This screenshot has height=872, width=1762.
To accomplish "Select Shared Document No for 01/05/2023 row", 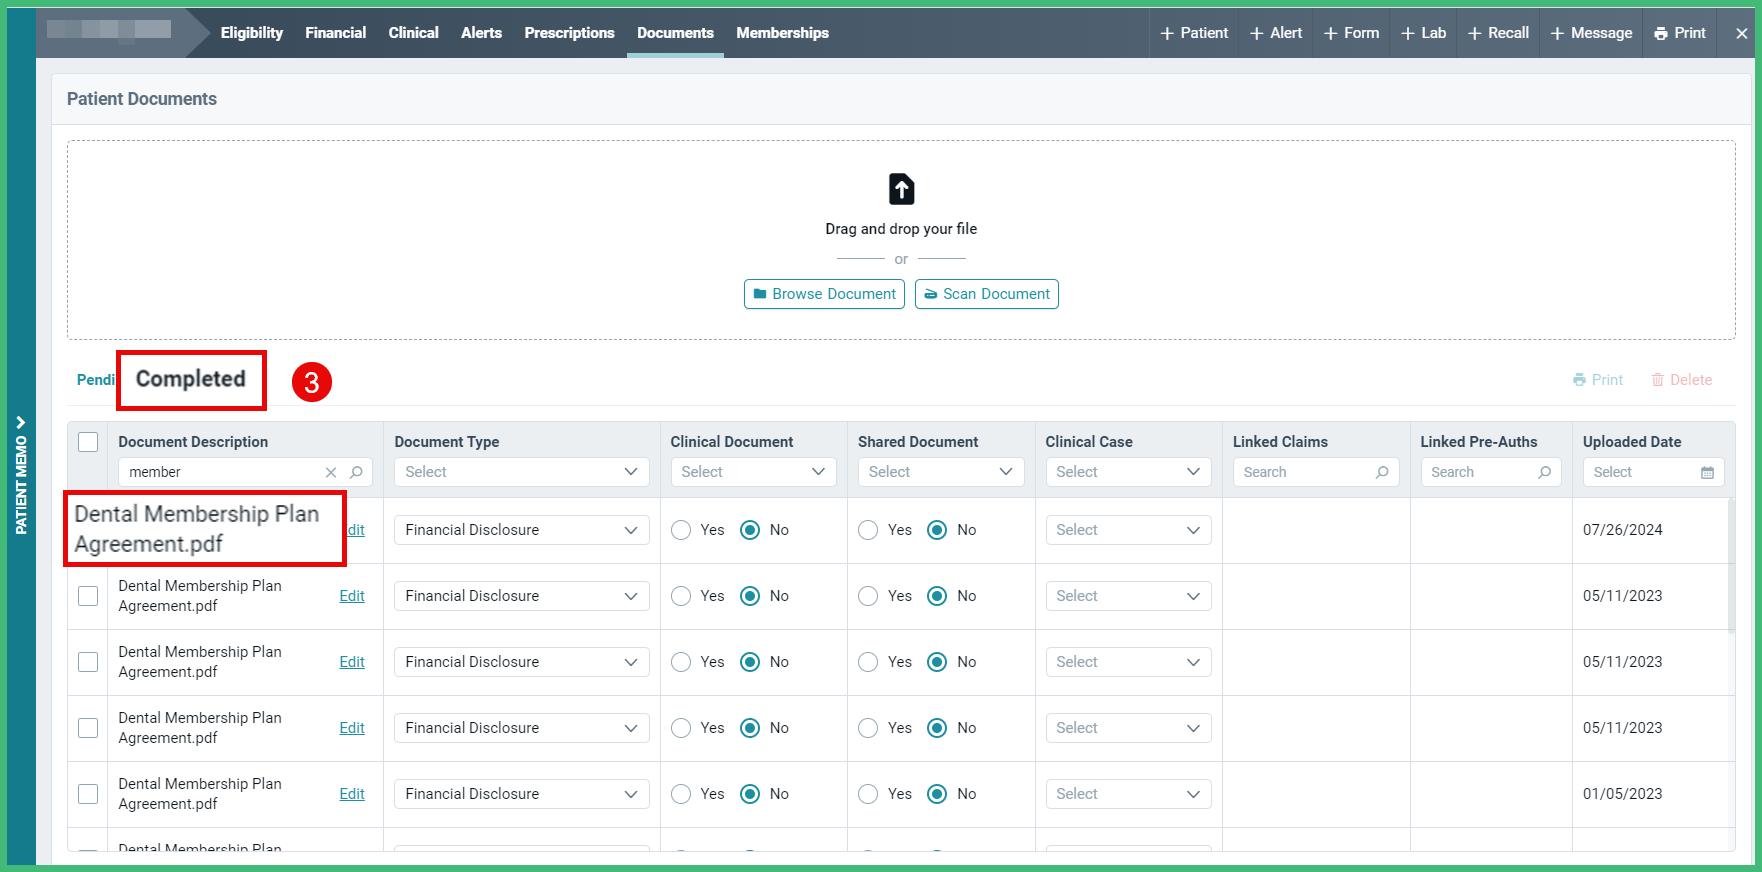I will coord(937,794).
